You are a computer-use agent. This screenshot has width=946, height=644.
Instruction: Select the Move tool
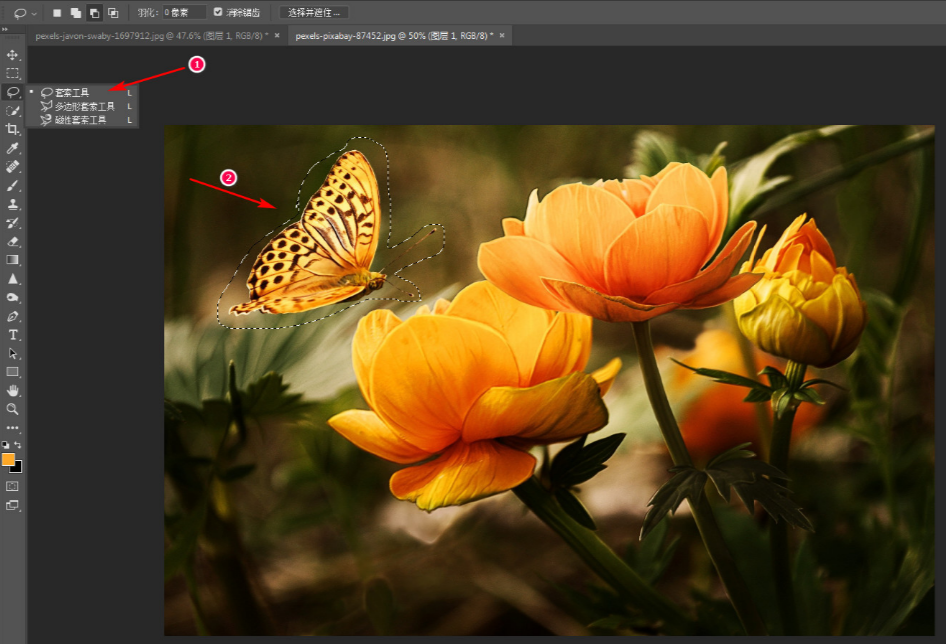pos(12,55)
